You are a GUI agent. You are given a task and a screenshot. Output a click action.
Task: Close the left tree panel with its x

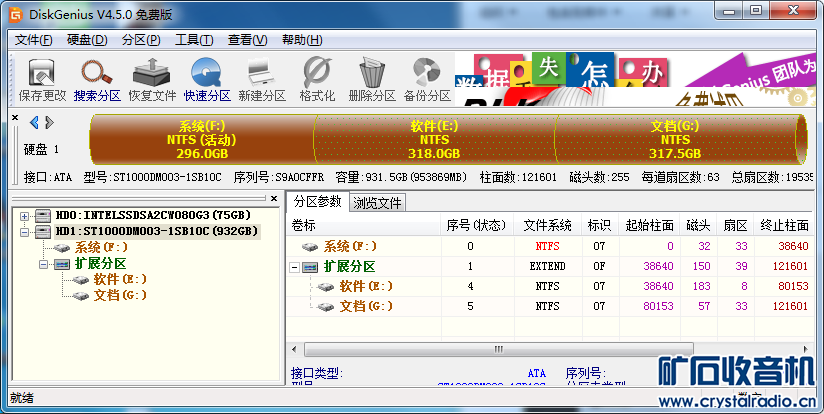(x=274, y=199)
